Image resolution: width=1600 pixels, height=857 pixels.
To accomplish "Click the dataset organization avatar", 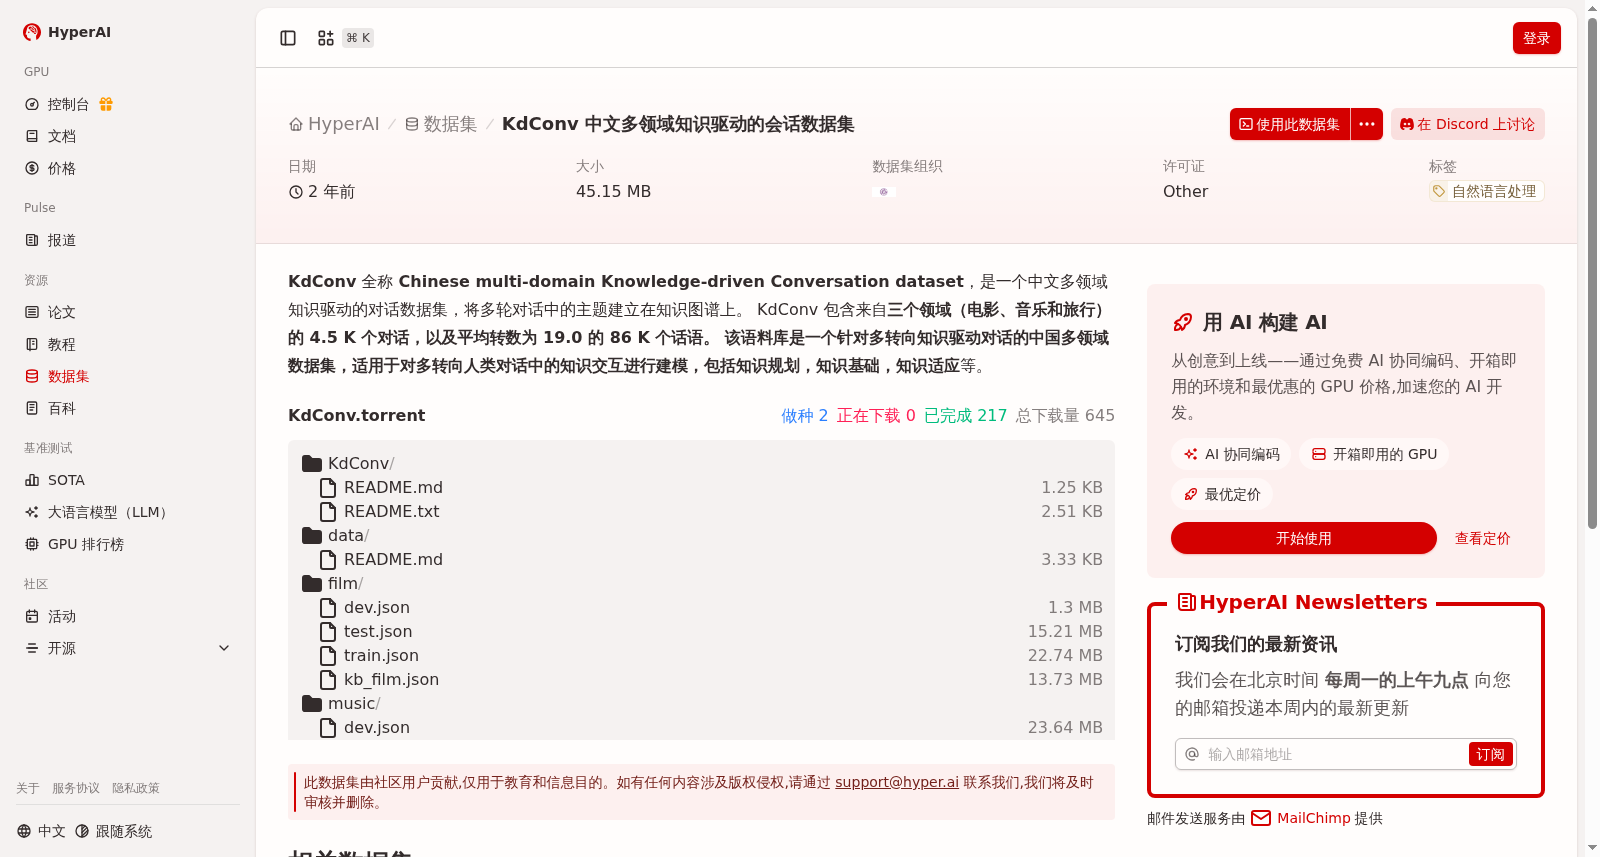I will pos(883,191).
